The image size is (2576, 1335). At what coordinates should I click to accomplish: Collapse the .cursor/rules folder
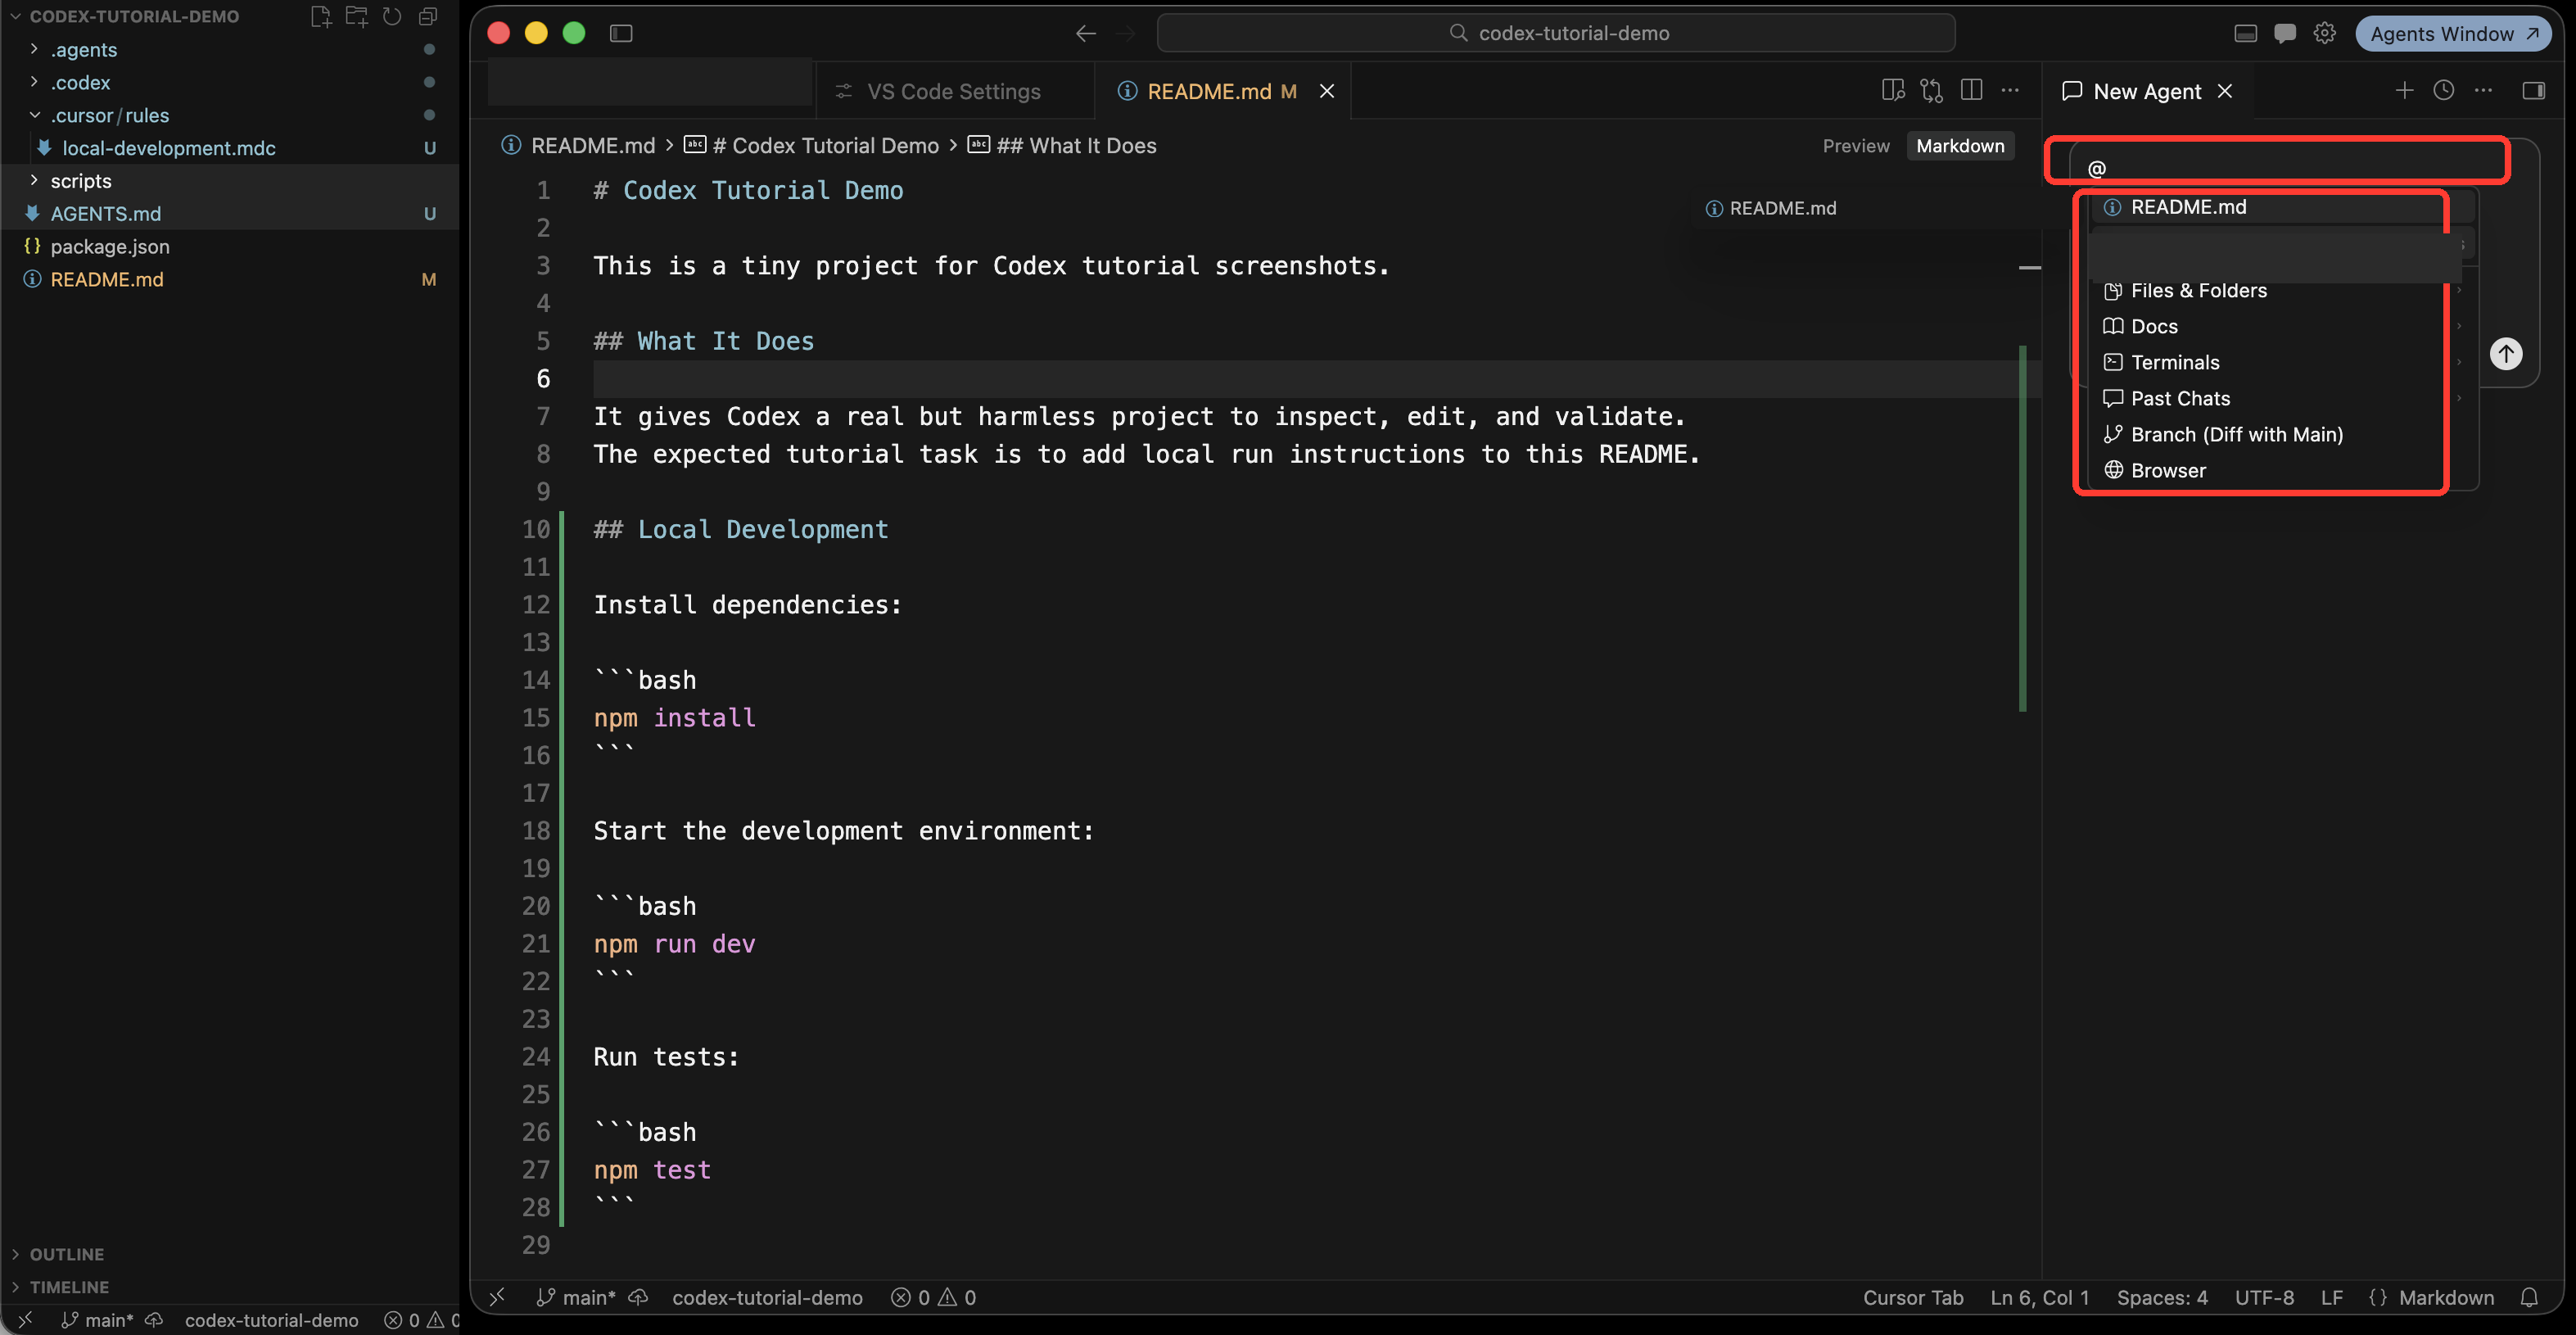(x=228, y=115)
